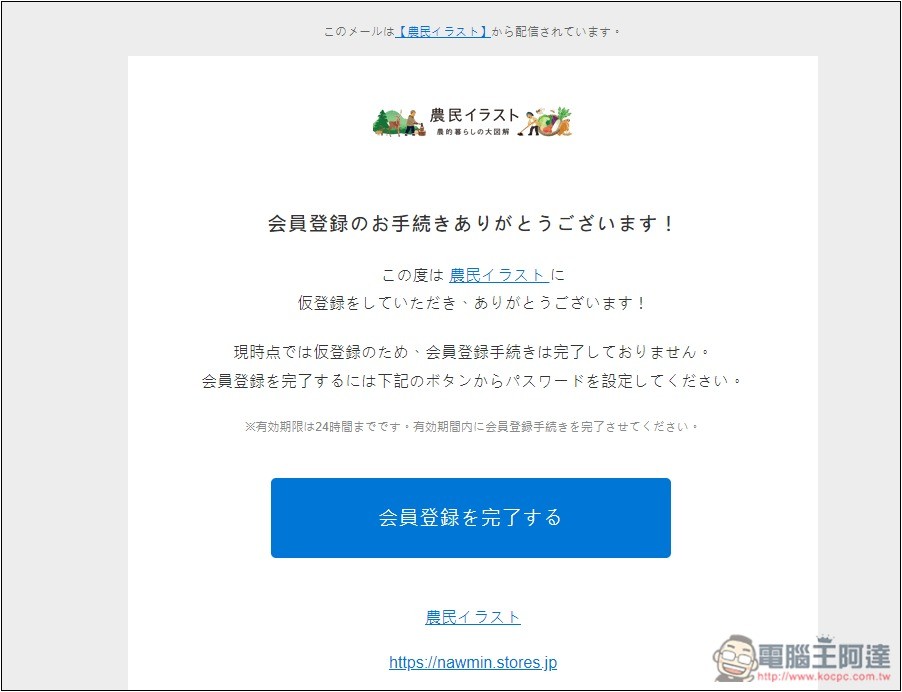Viewport: 902px width, 692px height.
Task: Click the 農民イラスト logo title text
Action: [475, 115]
